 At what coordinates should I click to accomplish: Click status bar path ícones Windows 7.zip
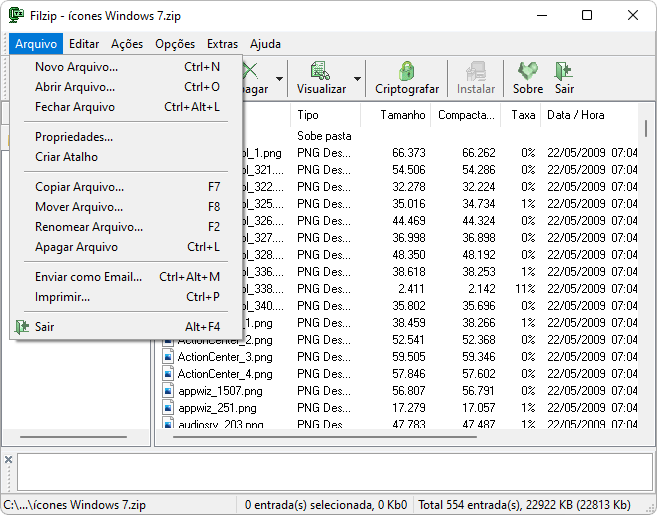pyautogui.click(x=74, y=505)
